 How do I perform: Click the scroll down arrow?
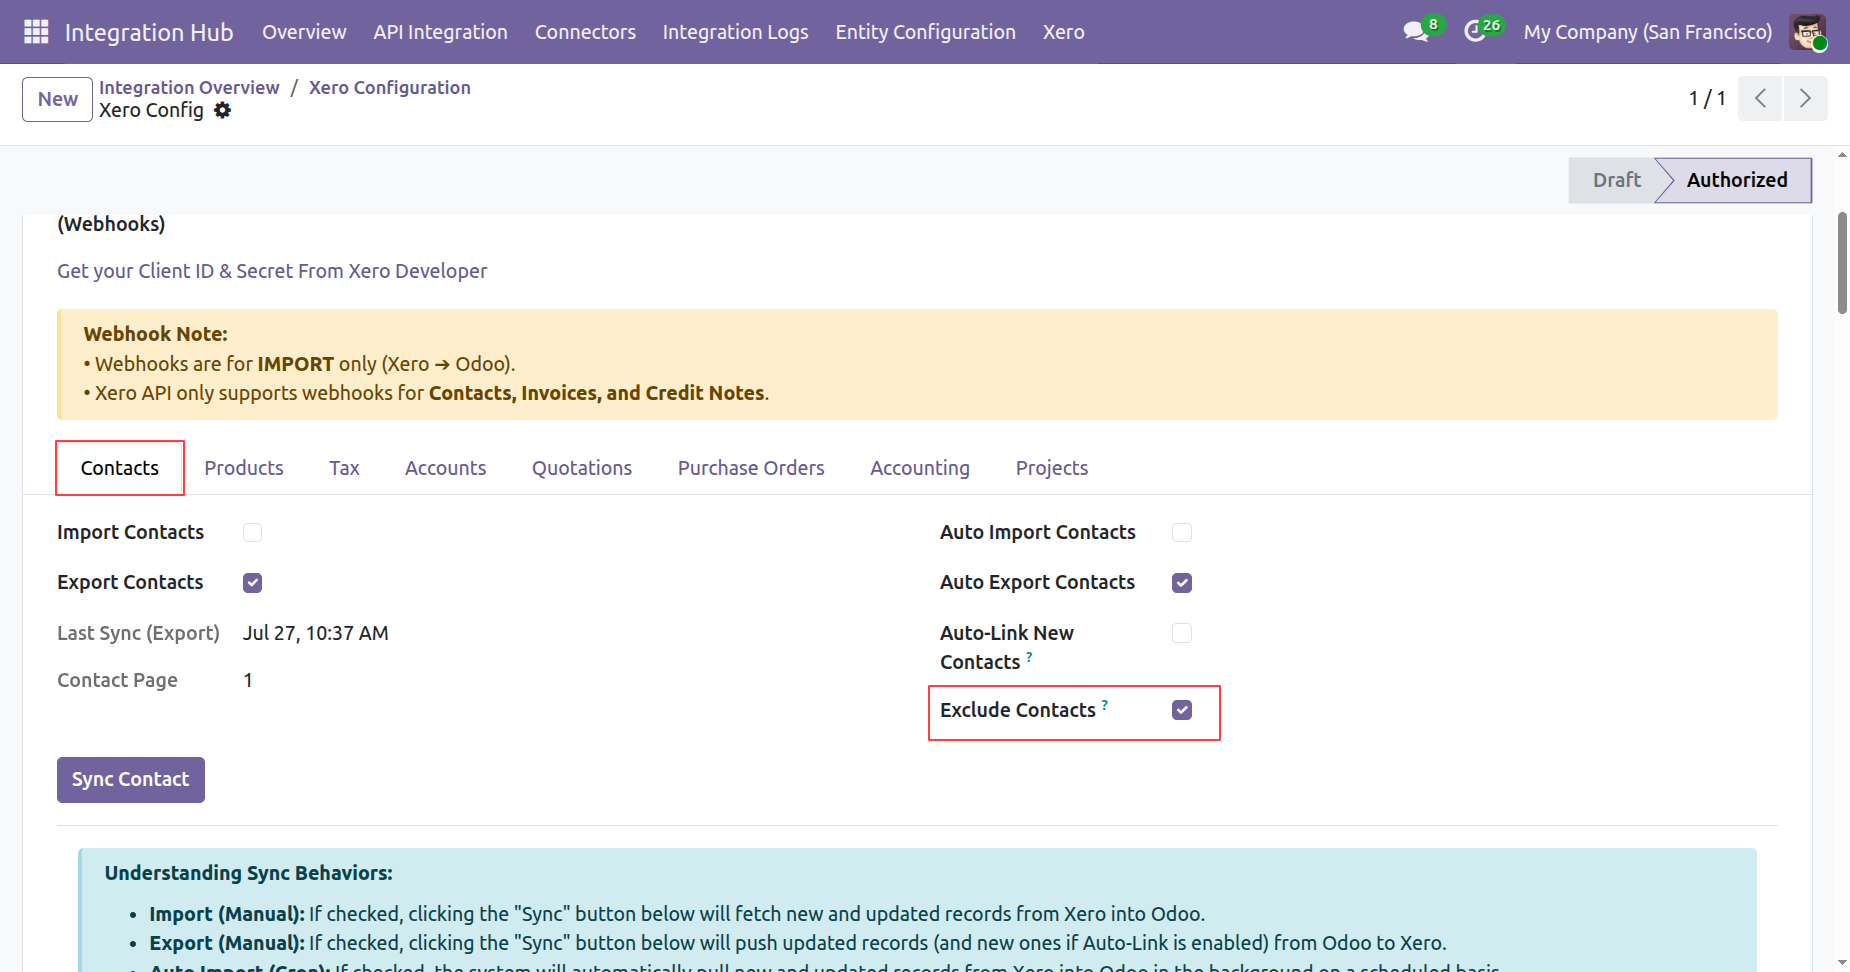point(1842,963)
